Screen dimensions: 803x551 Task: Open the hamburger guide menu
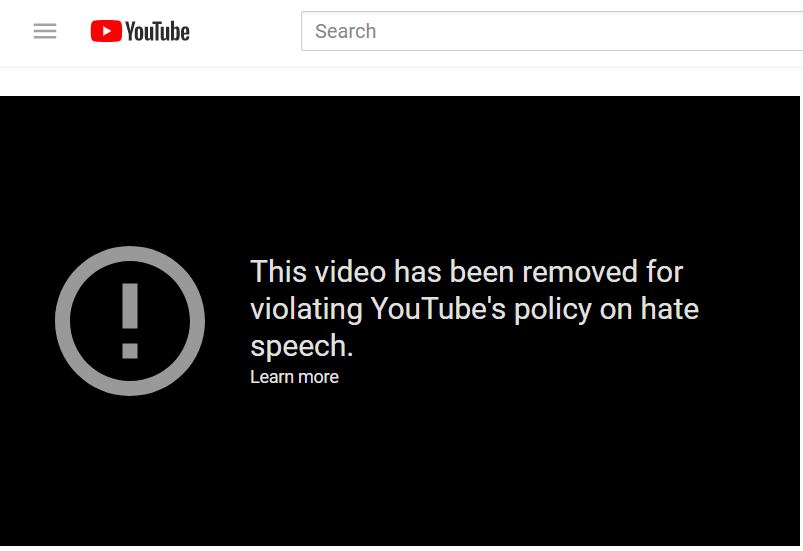[x=45, y=31]
